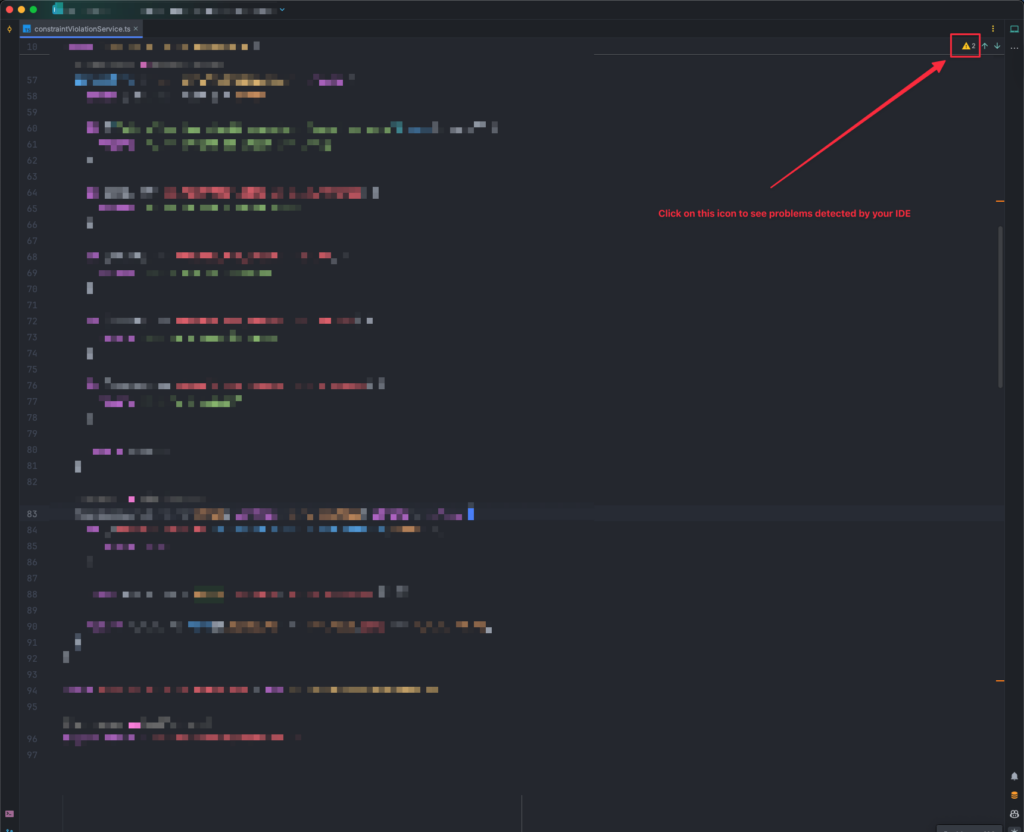
Task: Open the Copilot tool window icon
Action: (x=1014, y=814)
